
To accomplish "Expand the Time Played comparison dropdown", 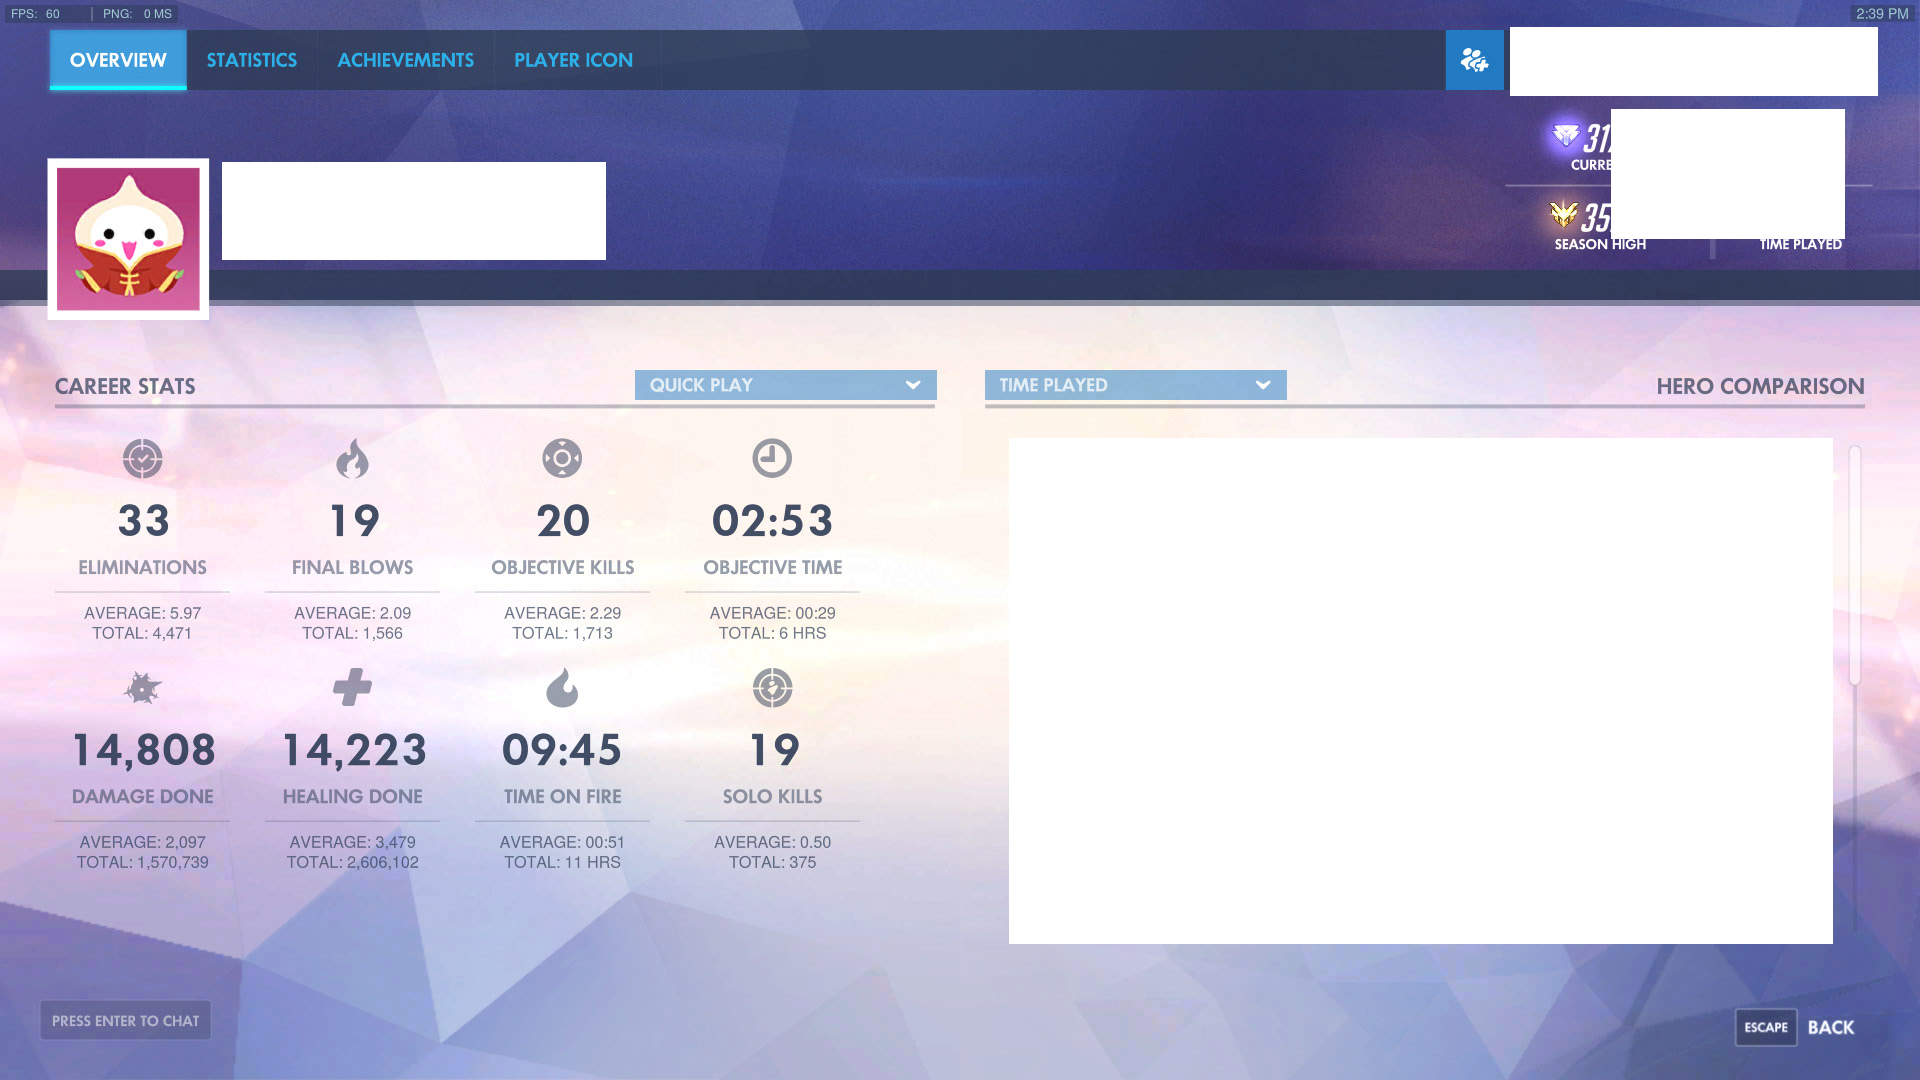I will 1135,385.
